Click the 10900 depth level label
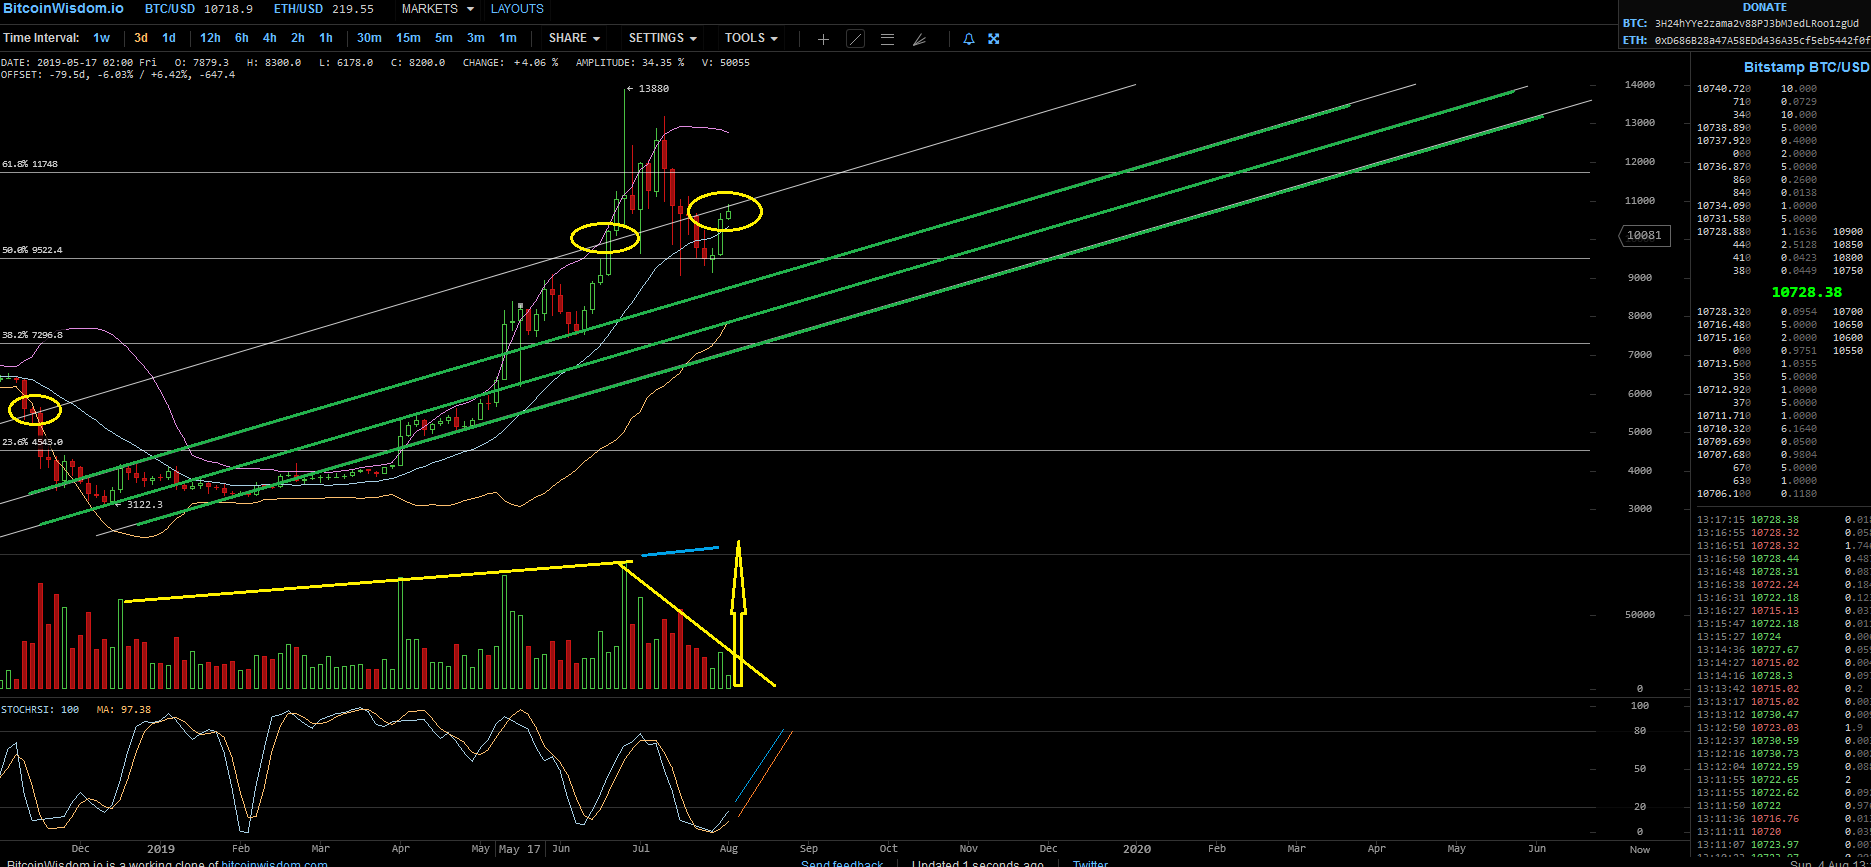 pyautogui.click(x=1848, y=232)
